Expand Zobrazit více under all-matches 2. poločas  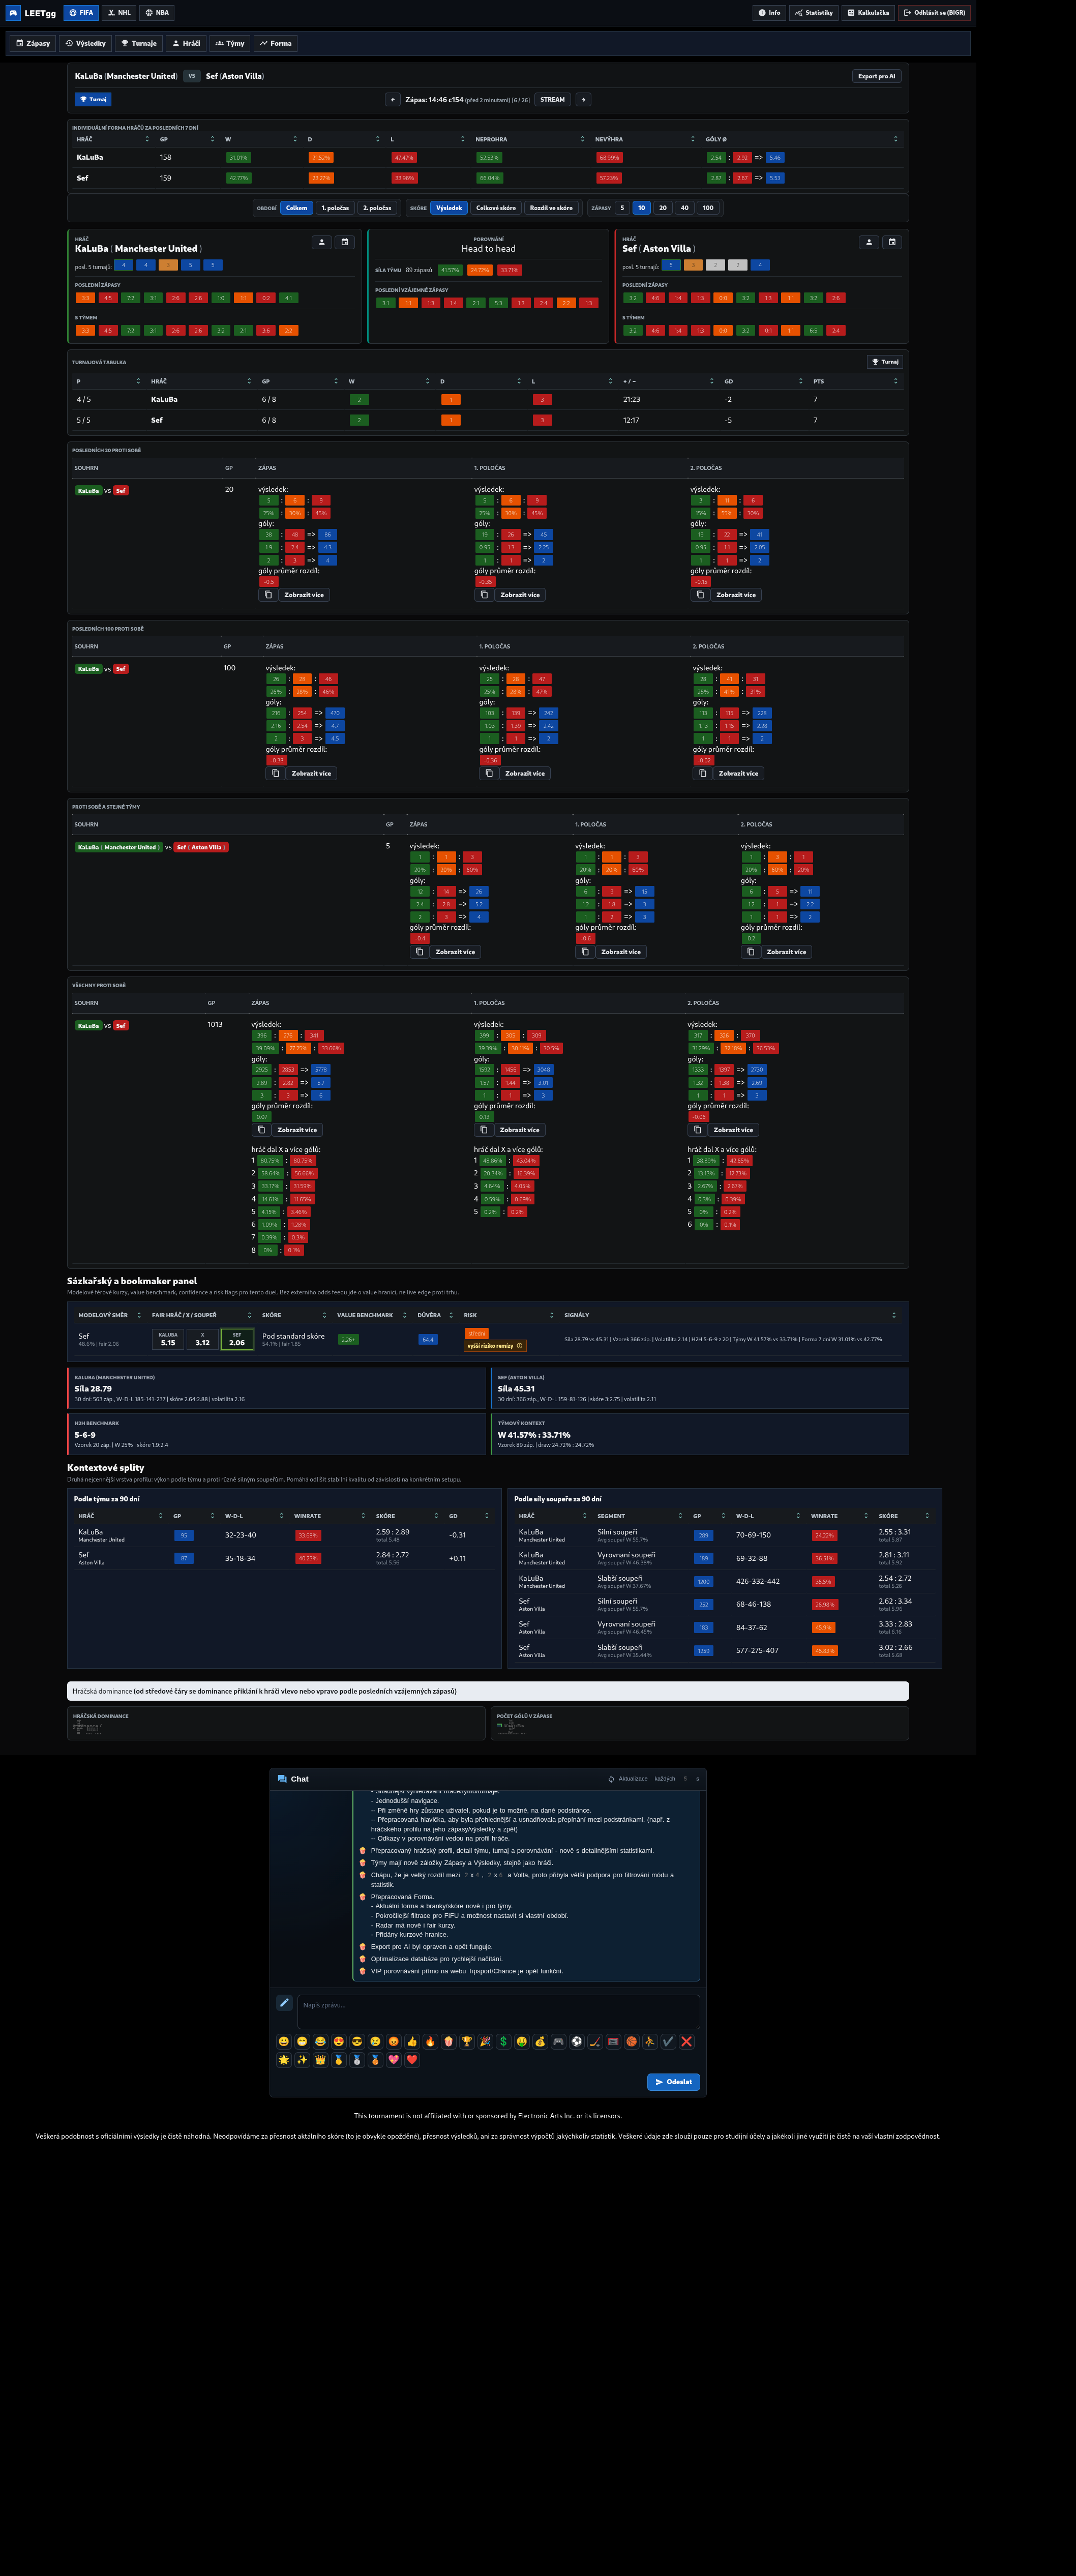click(734, 1130)
